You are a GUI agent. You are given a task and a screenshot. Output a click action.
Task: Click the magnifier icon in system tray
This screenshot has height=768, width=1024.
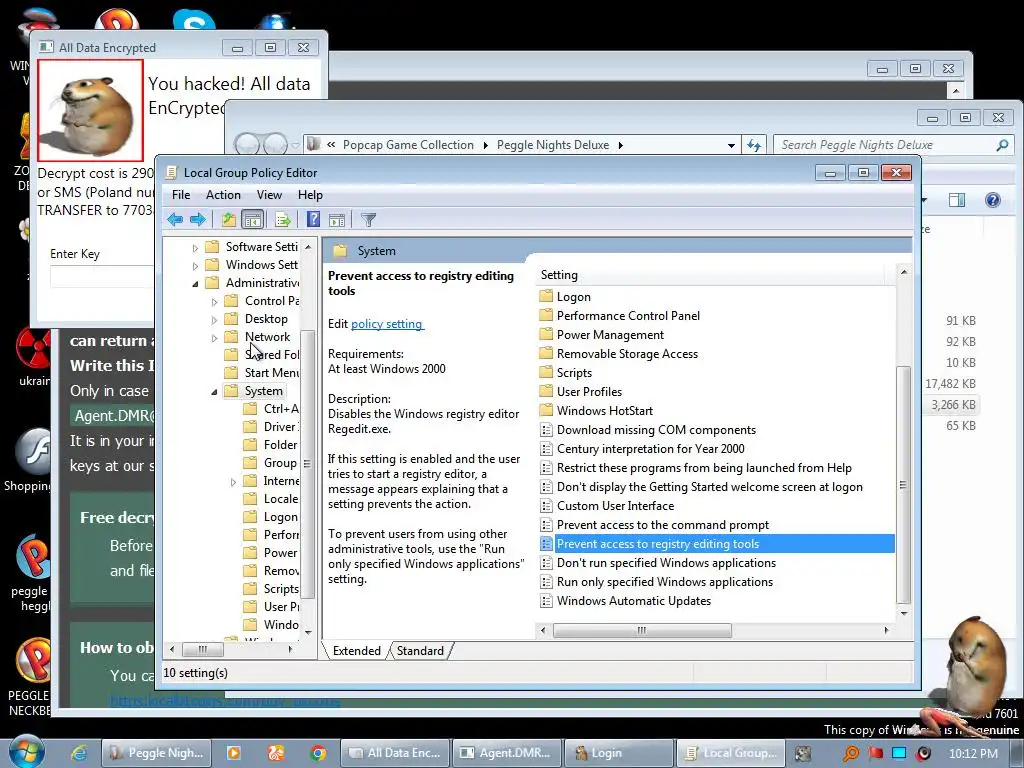850,753
